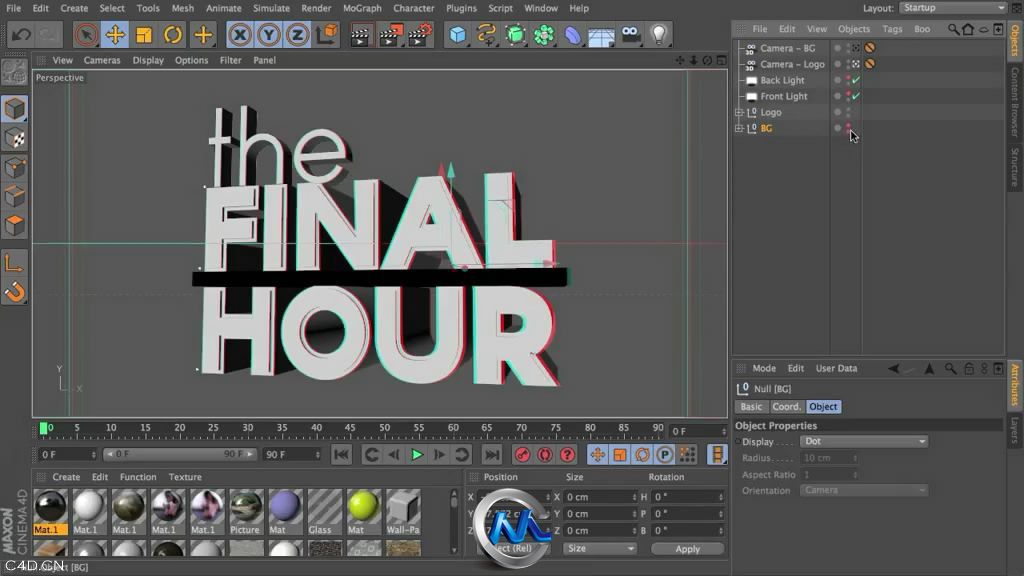Click the MoGraph flower icon in the toolbar
The width and height of the screenshot is (1024, 576).
[x=543, y=35]
